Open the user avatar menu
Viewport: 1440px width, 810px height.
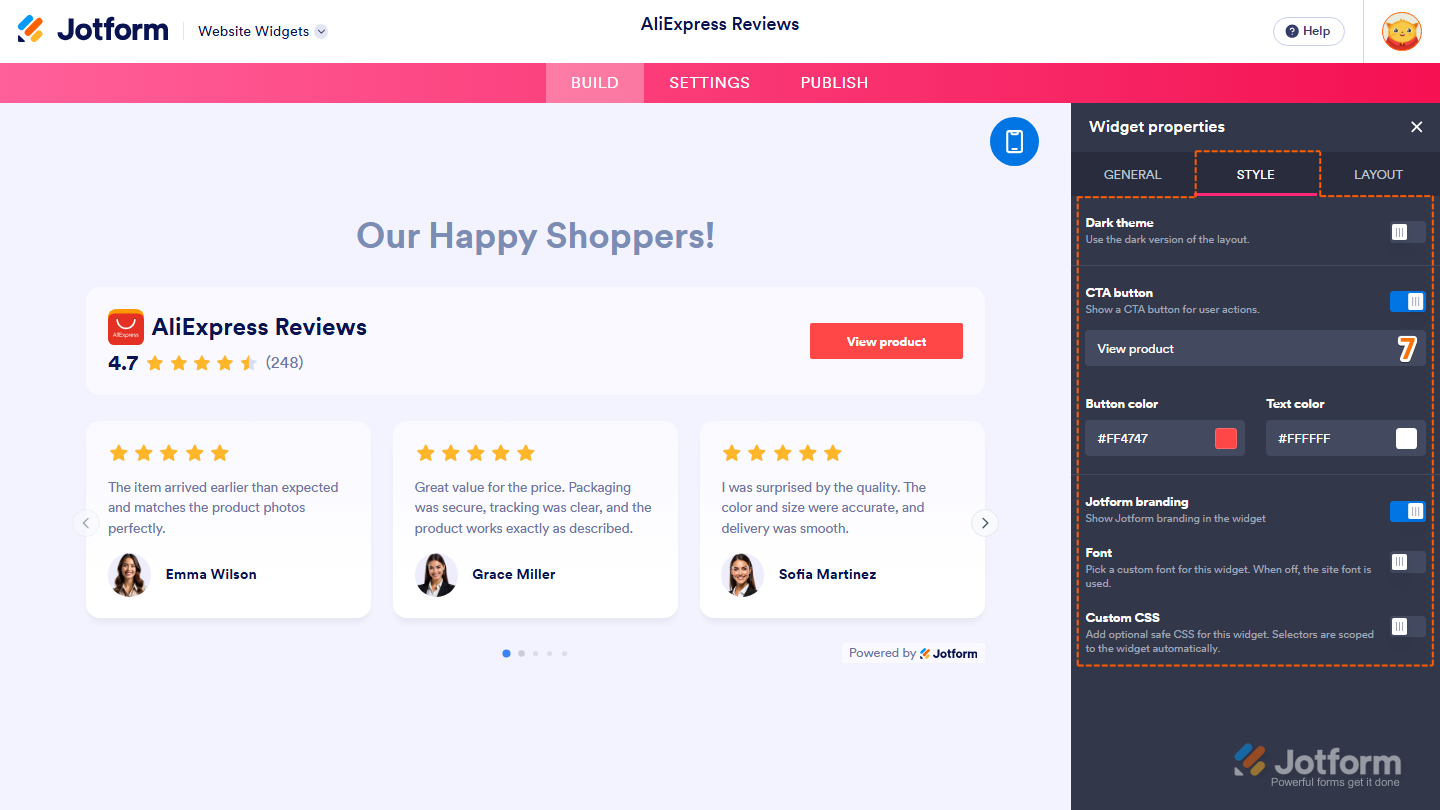1401,31
